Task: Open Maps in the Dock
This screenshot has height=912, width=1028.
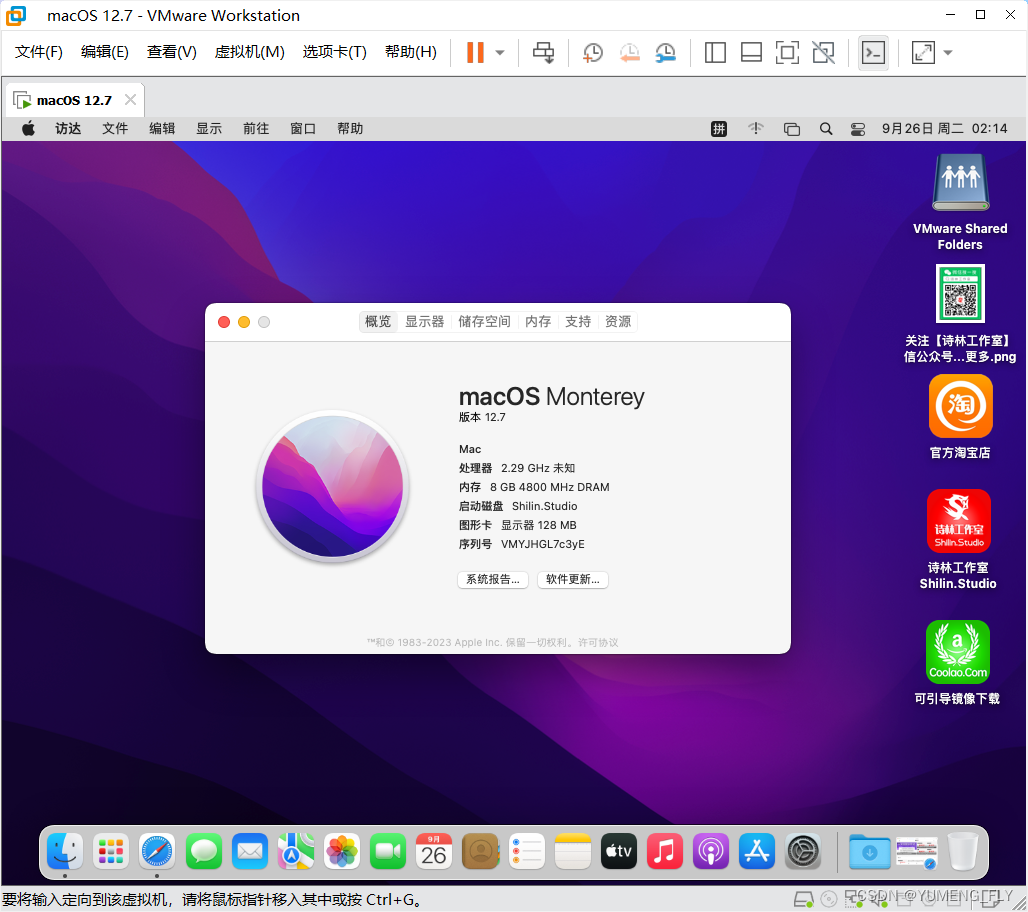Action: [296, 852]
